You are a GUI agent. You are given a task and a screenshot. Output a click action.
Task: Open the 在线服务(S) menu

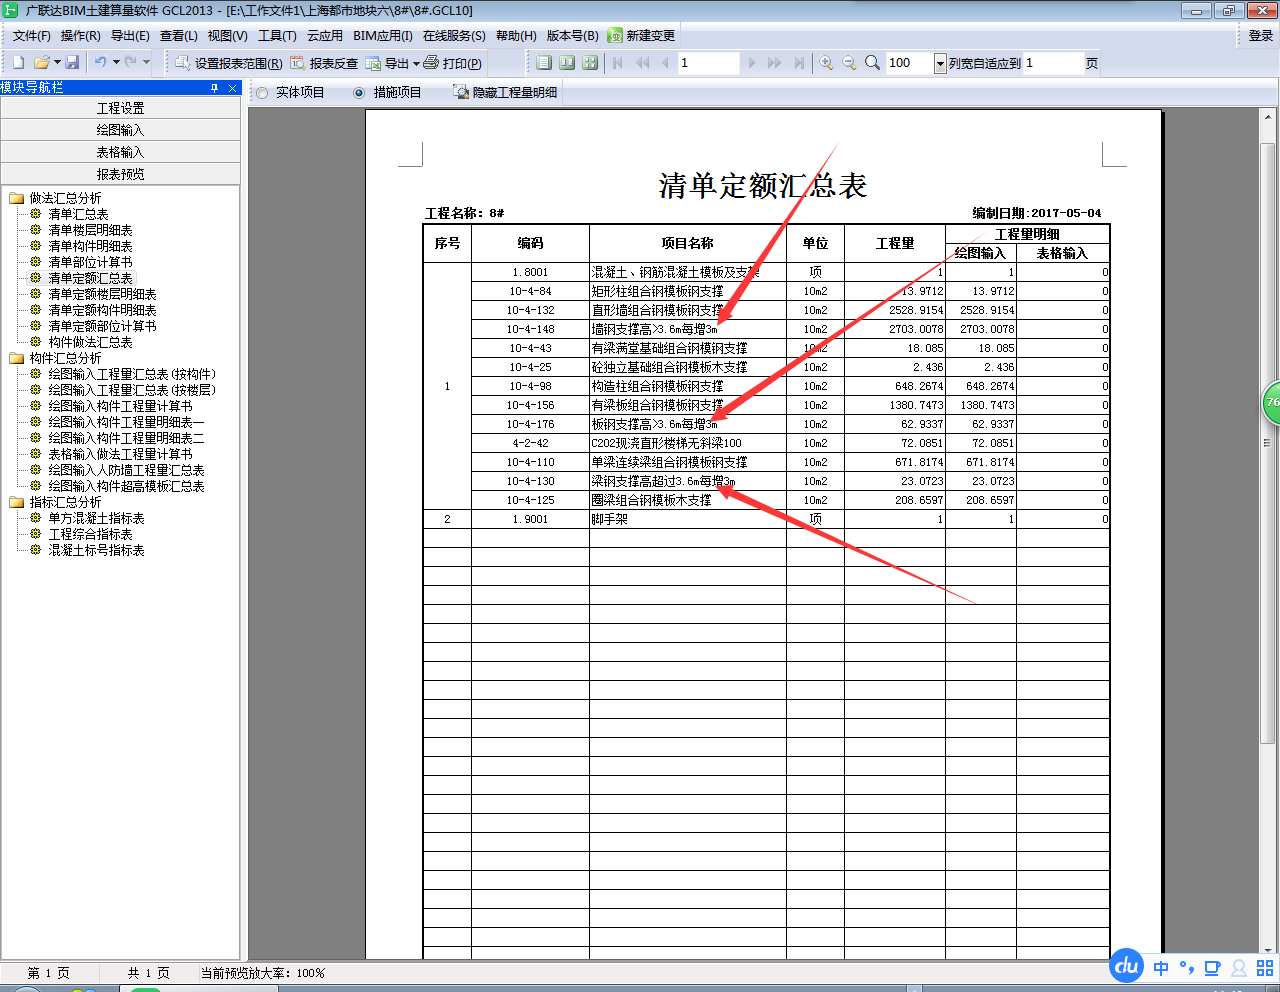[x=453, y=35]
